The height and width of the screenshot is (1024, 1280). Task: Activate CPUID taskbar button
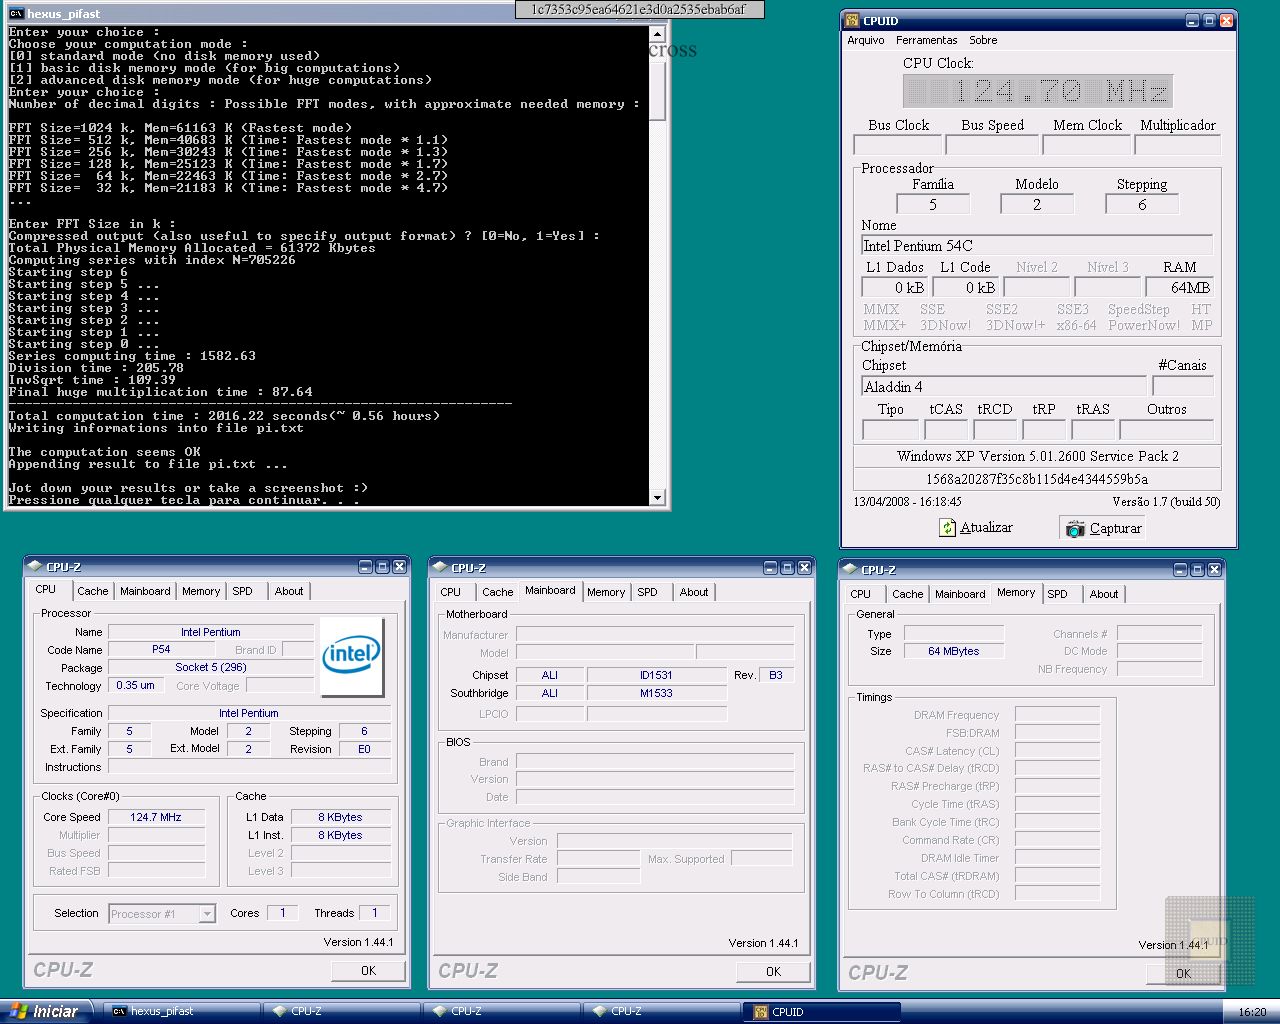pyautogui.click(x=822, y=1012)
